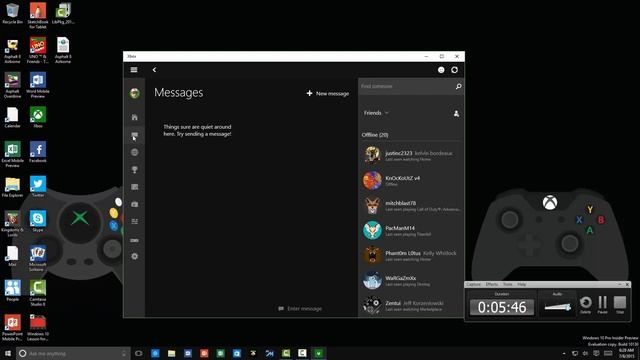Click the Offline (20) group header
640x360 pixels.
pyautogui.click(x=375, y=135)
